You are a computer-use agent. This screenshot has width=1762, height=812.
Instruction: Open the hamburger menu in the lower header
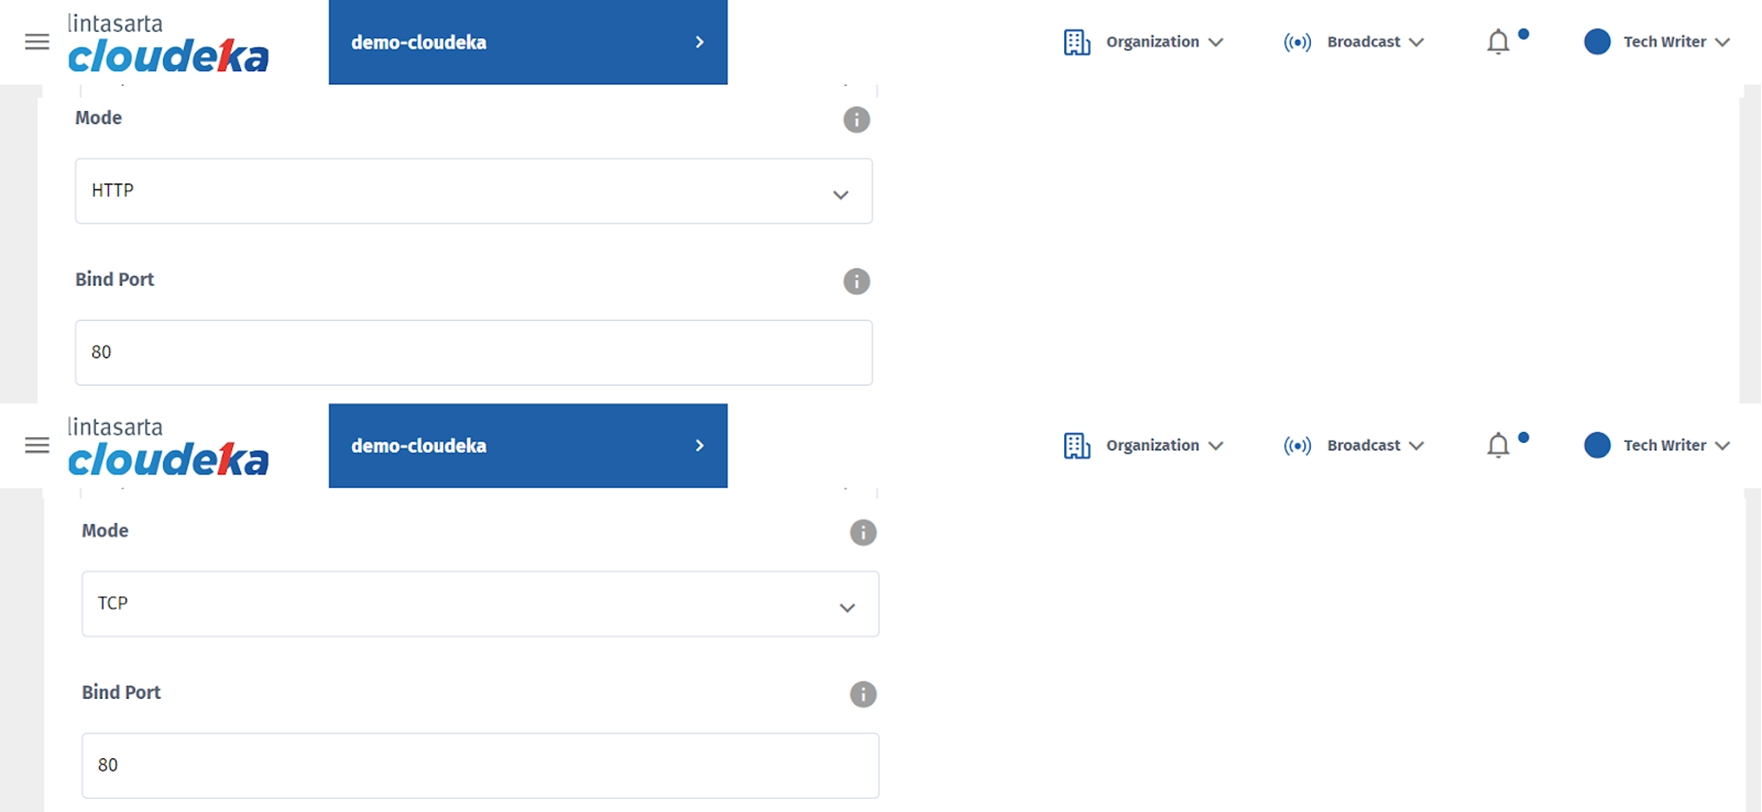pyautogui.click(x=37, y=445)
